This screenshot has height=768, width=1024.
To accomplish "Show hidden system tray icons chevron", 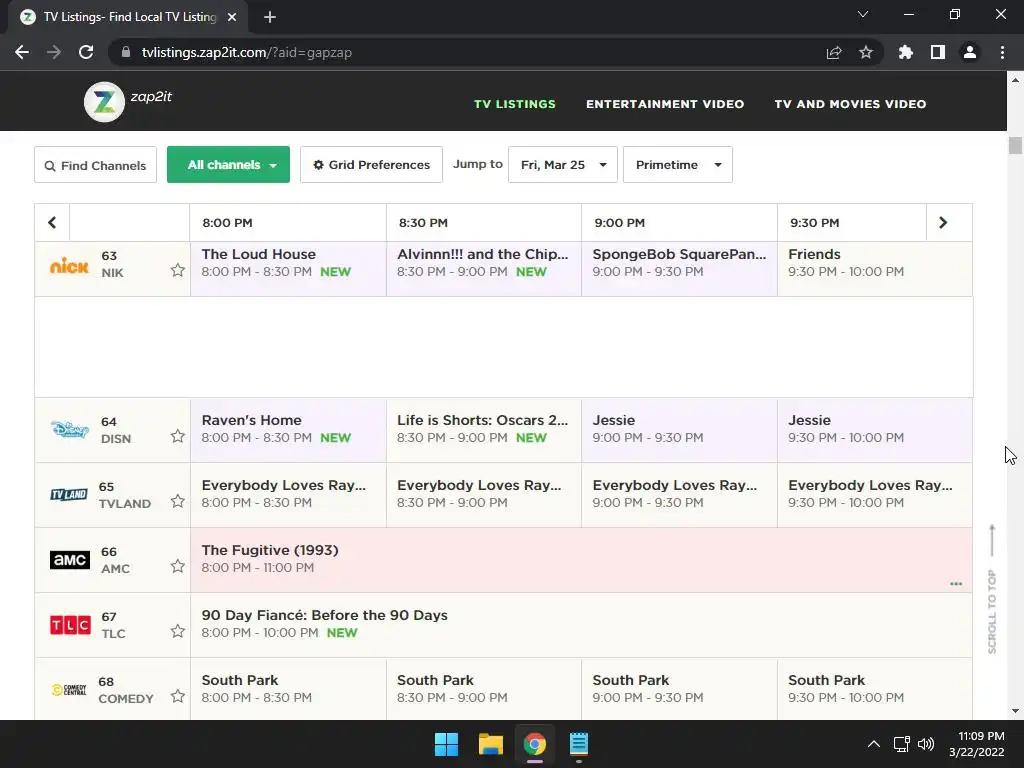I will coord(873,744).
